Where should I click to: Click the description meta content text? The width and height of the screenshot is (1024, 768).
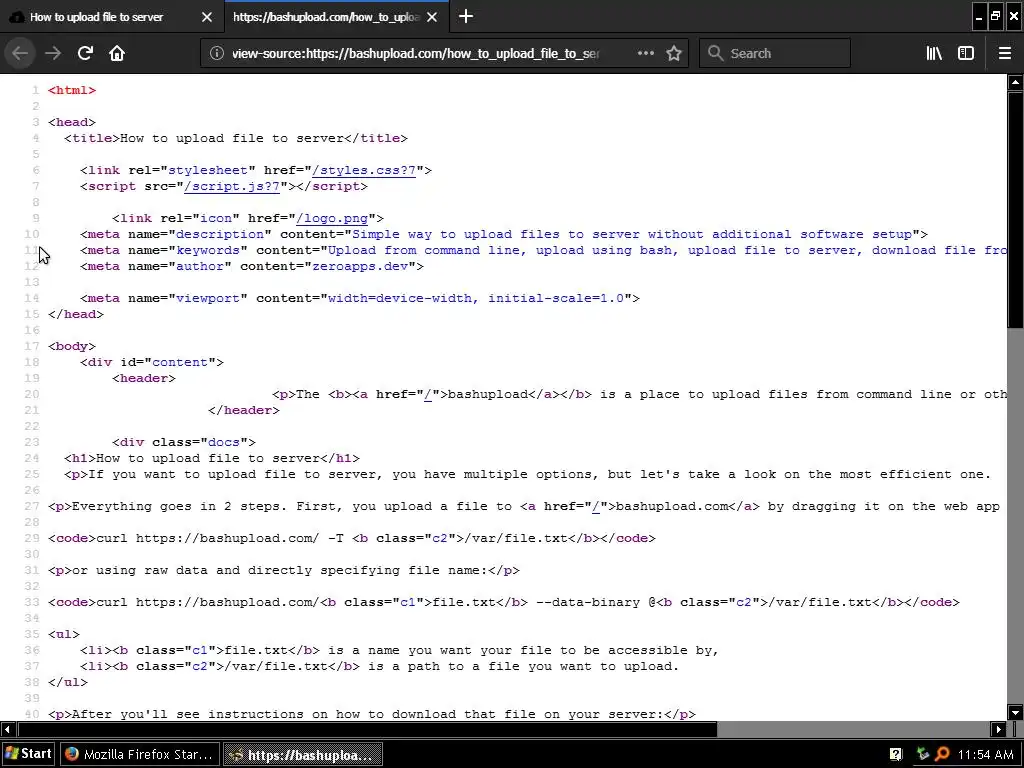click(x=632, y=234)
